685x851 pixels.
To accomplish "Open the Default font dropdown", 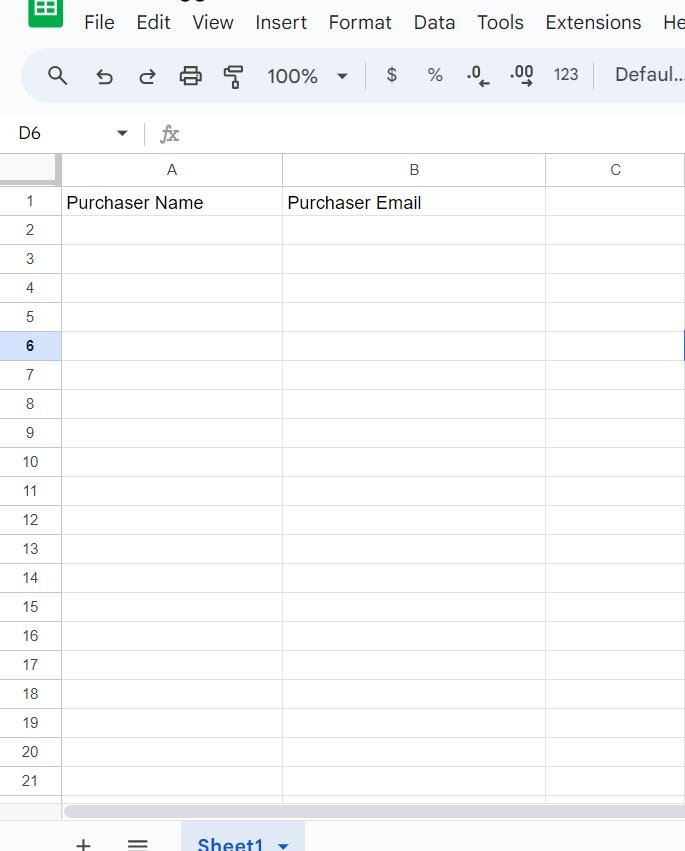I will (x=648, y=75).
